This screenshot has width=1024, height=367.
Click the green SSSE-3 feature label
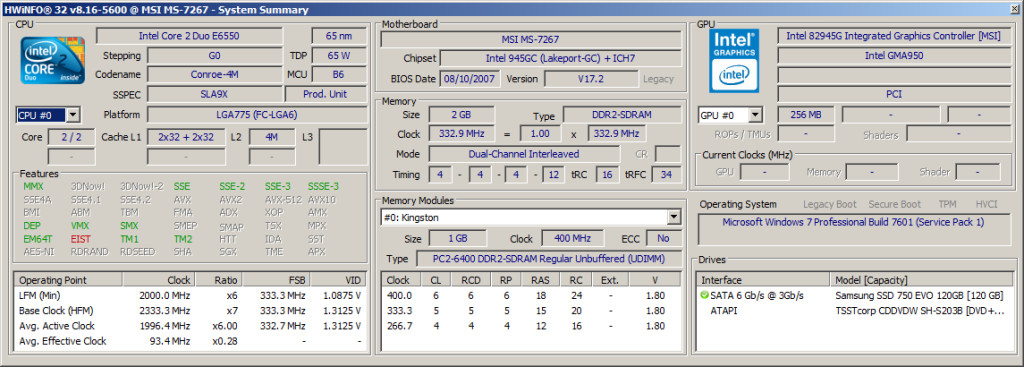323,186
